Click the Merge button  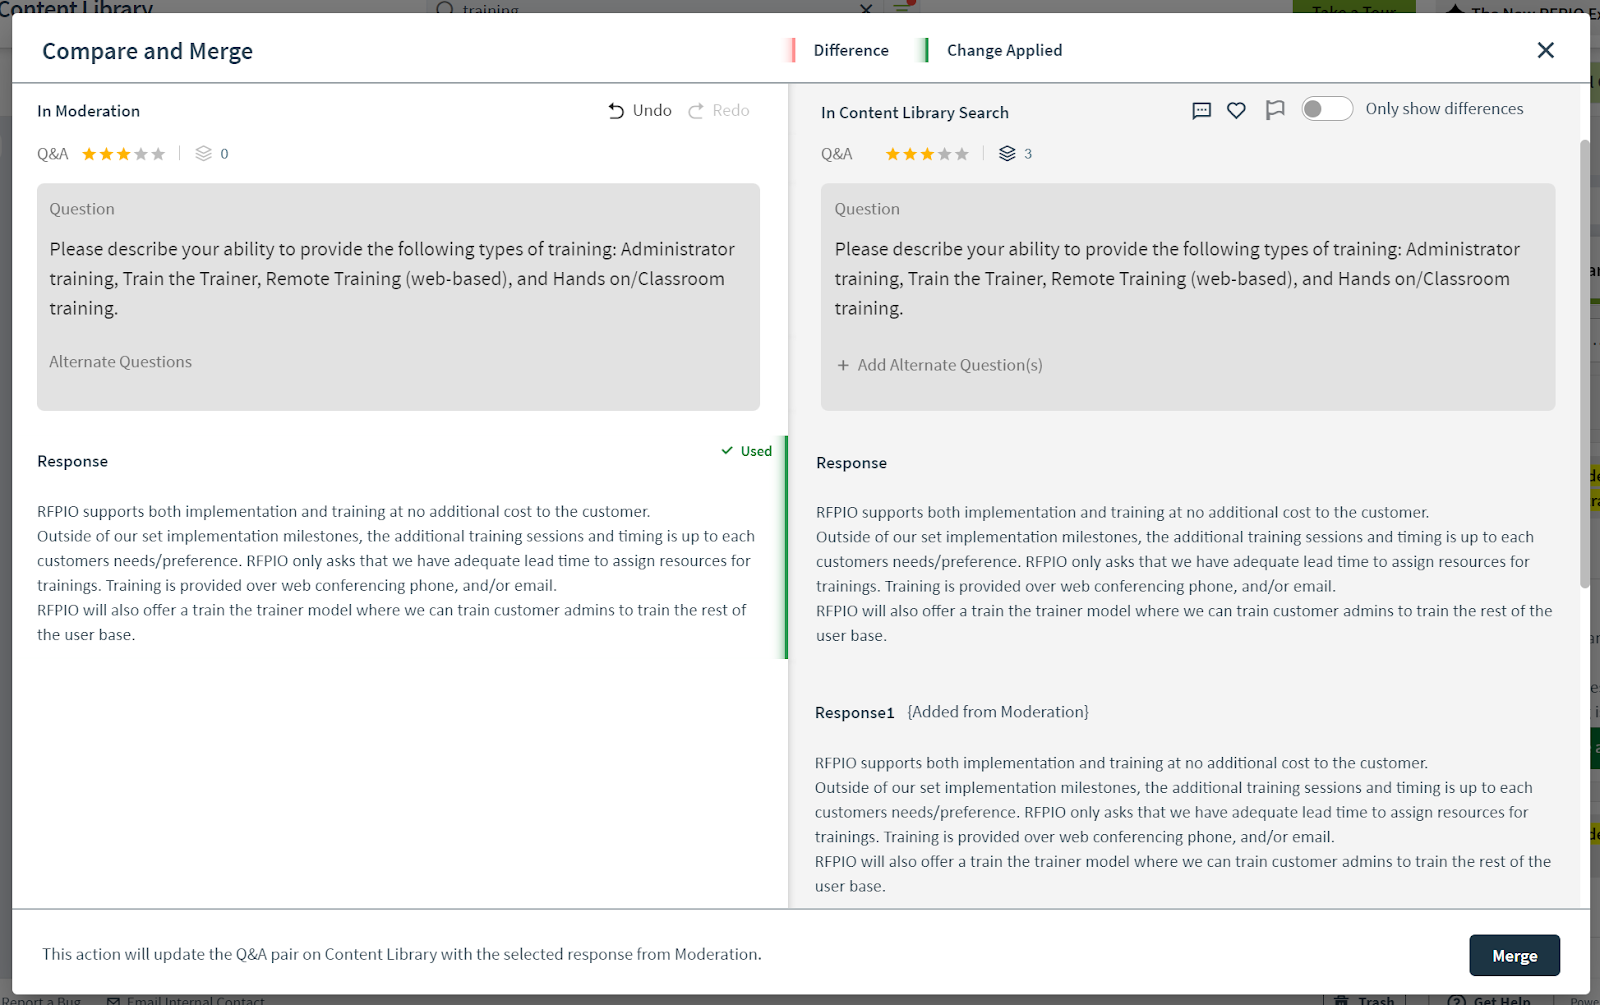1515,956
